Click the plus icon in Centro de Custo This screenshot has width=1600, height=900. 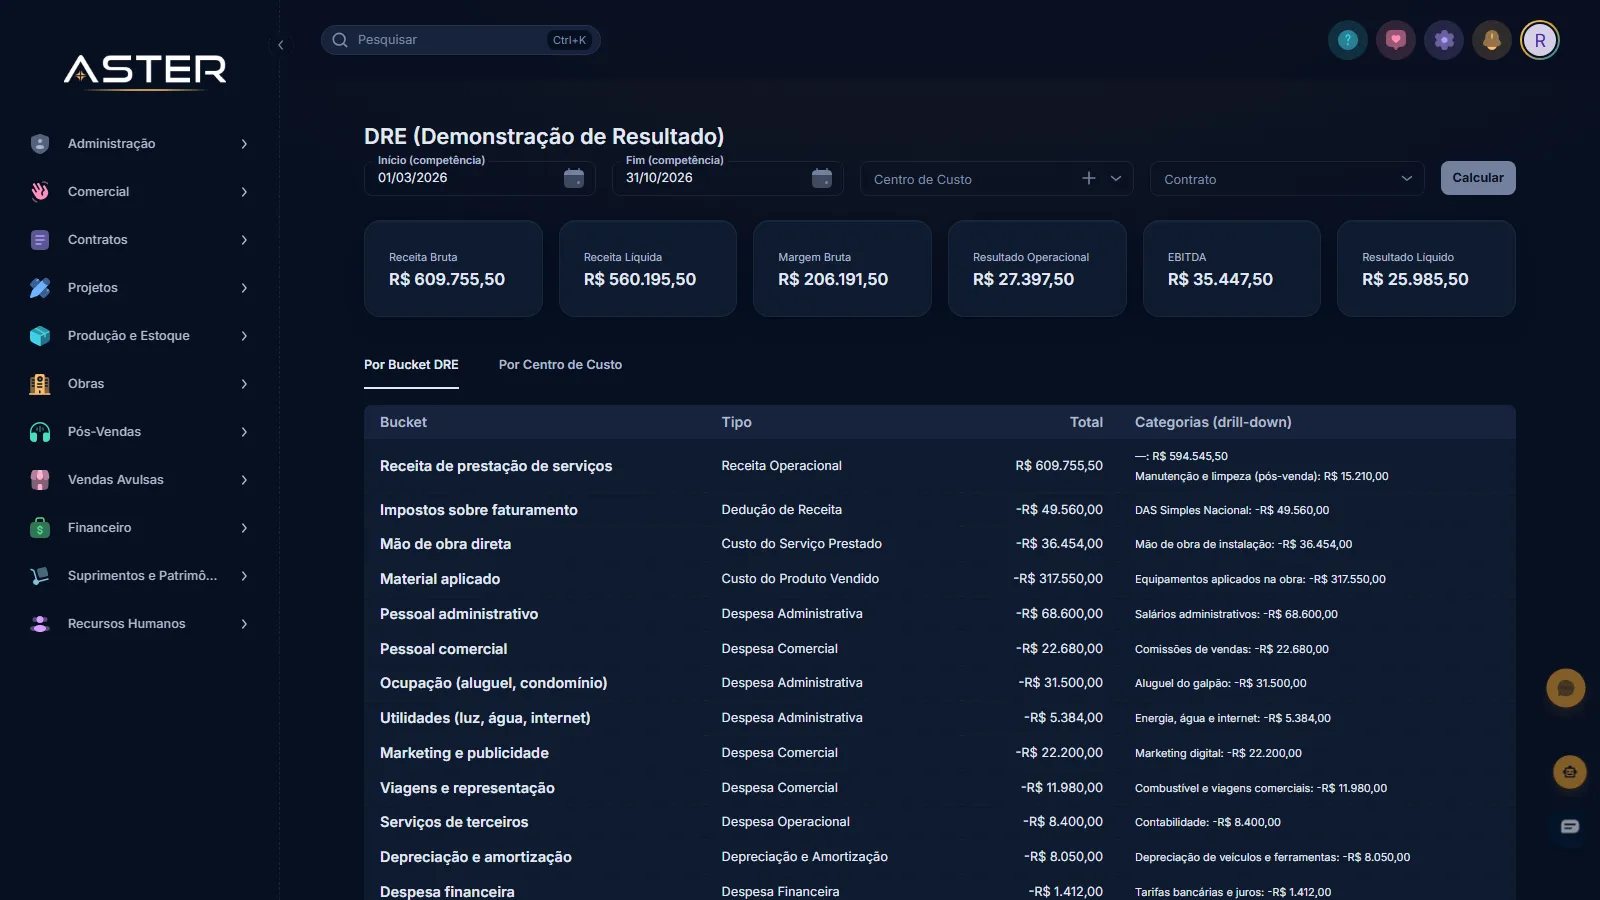(1089, 178)
